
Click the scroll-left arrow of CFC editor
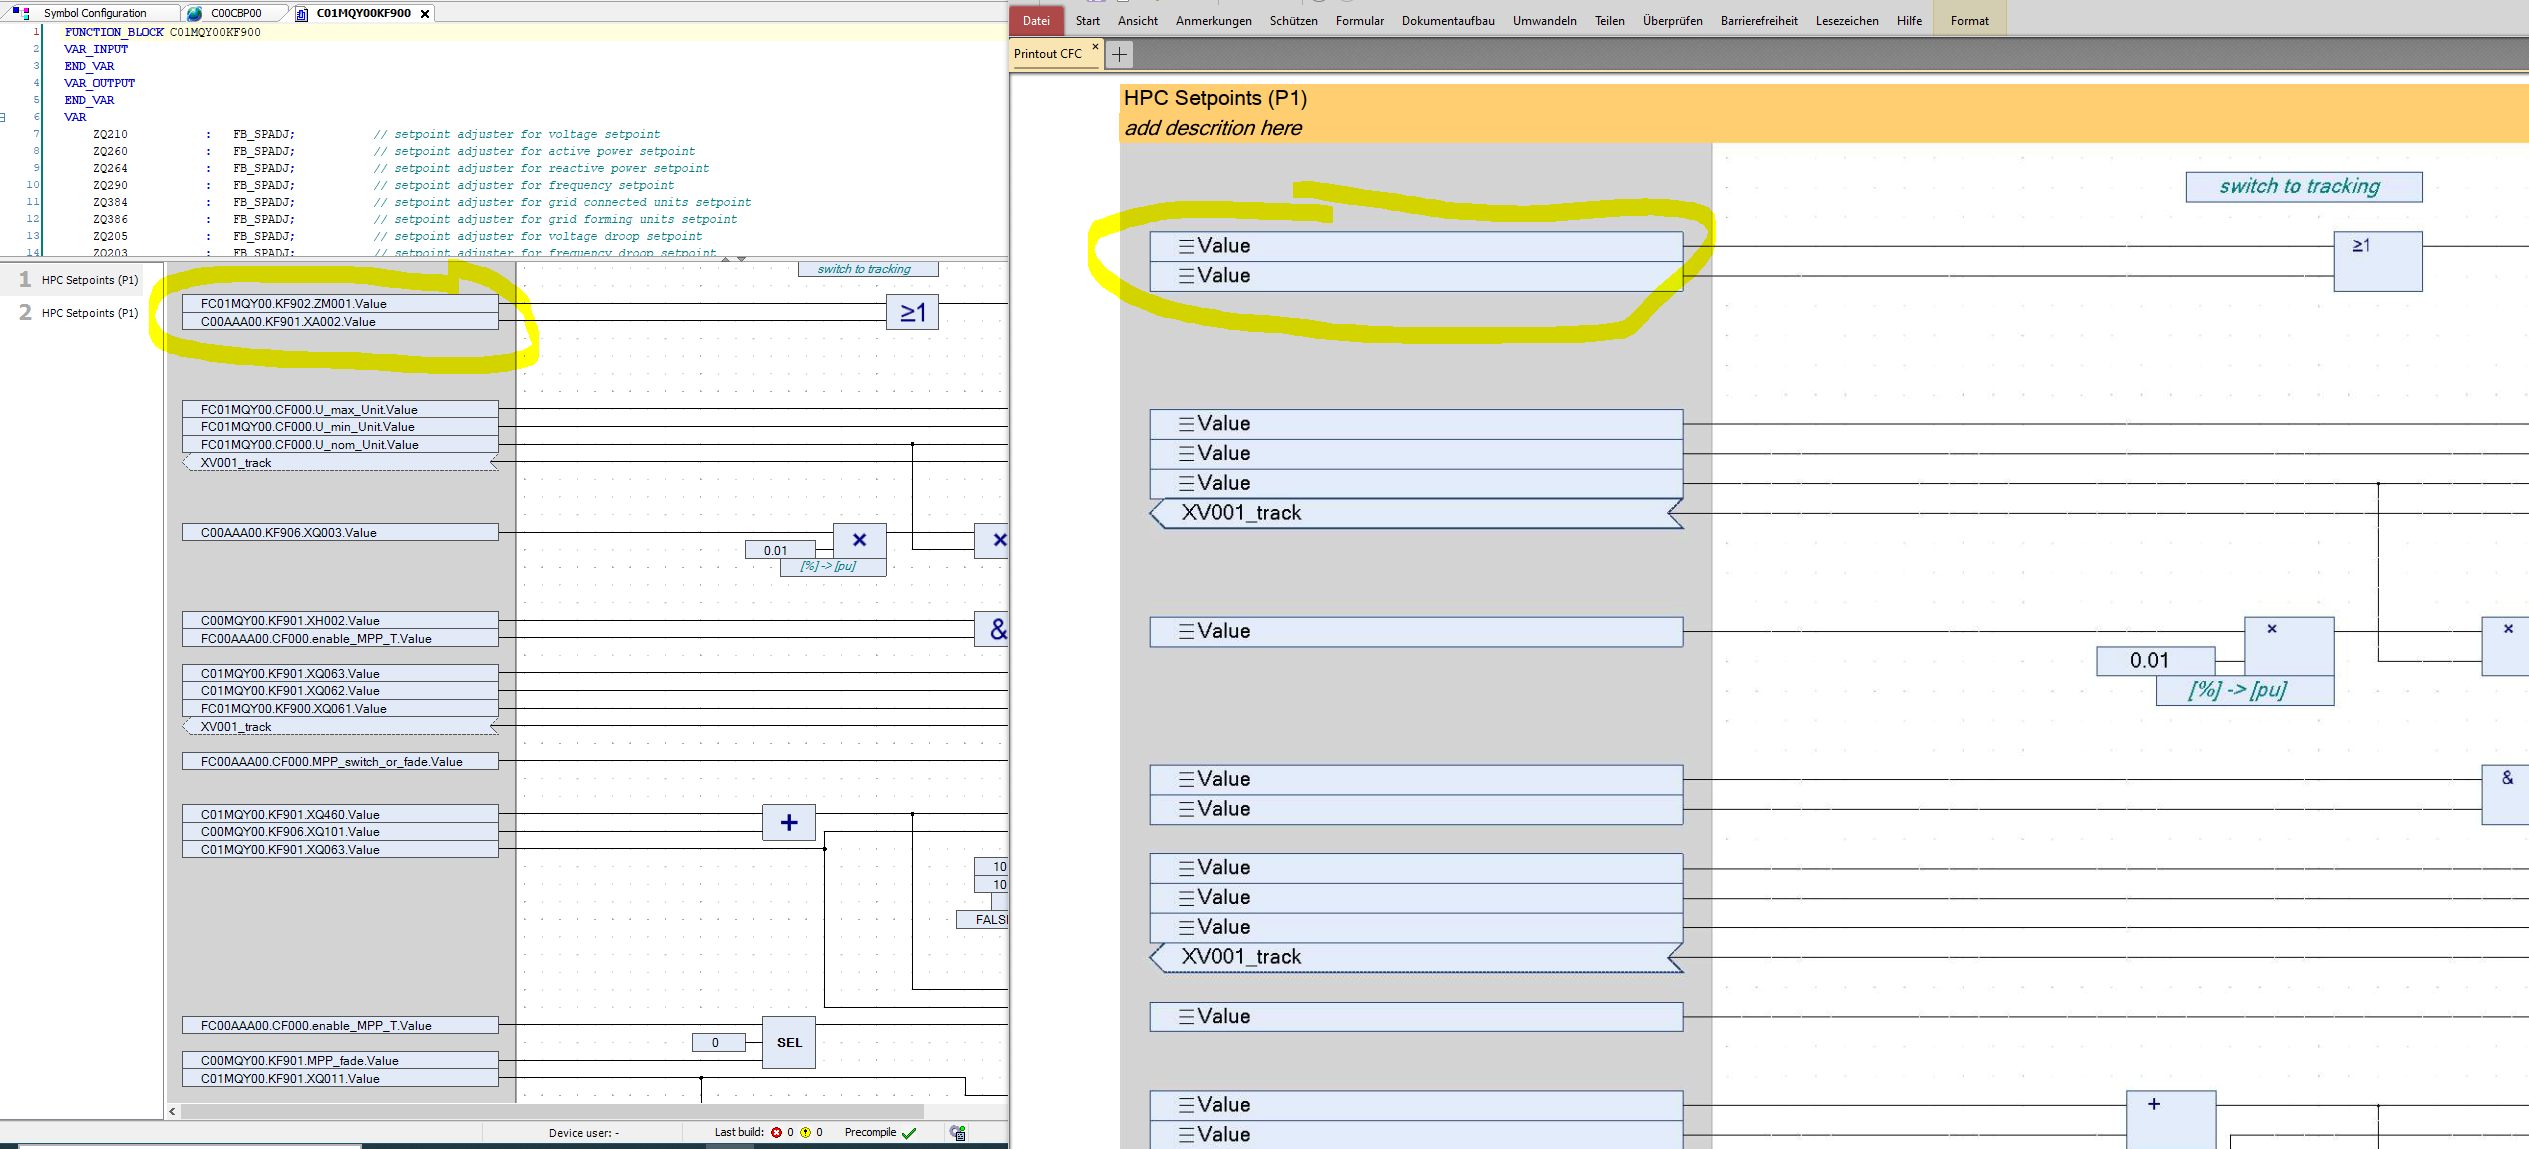point(173,1111)
